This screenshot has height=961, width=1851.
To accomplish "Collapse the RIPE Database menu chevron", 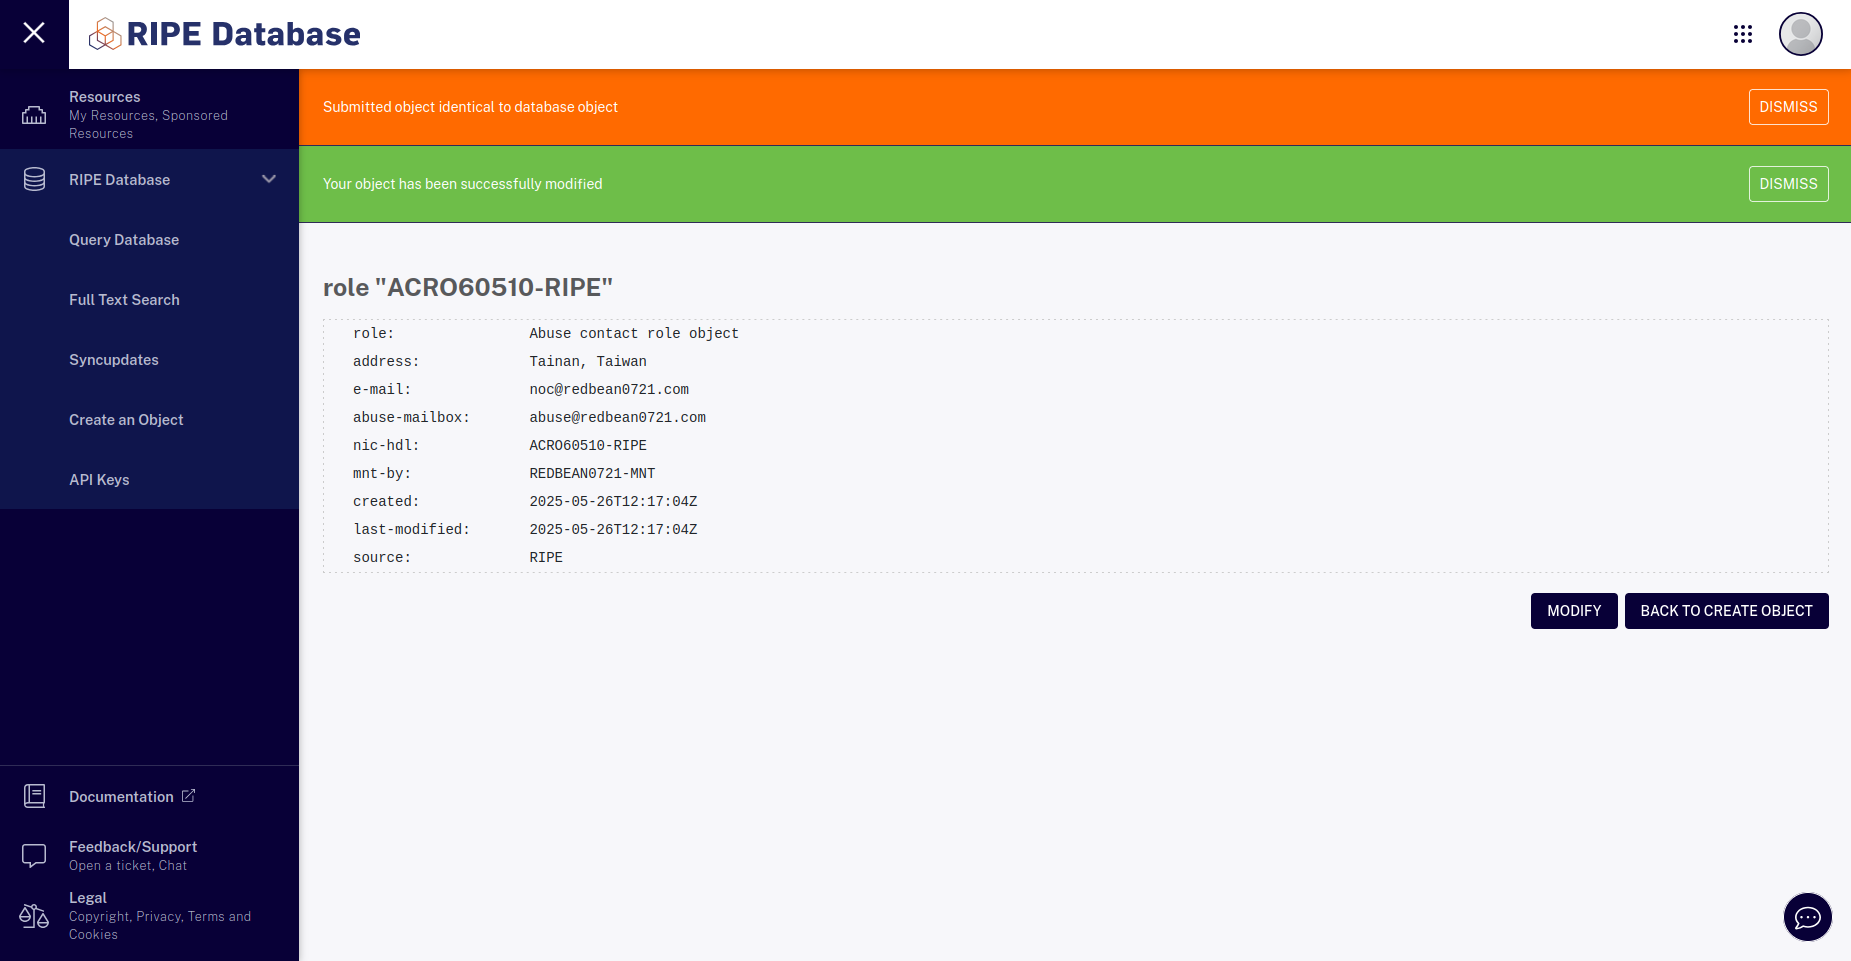I will click(x=268, y=179).
